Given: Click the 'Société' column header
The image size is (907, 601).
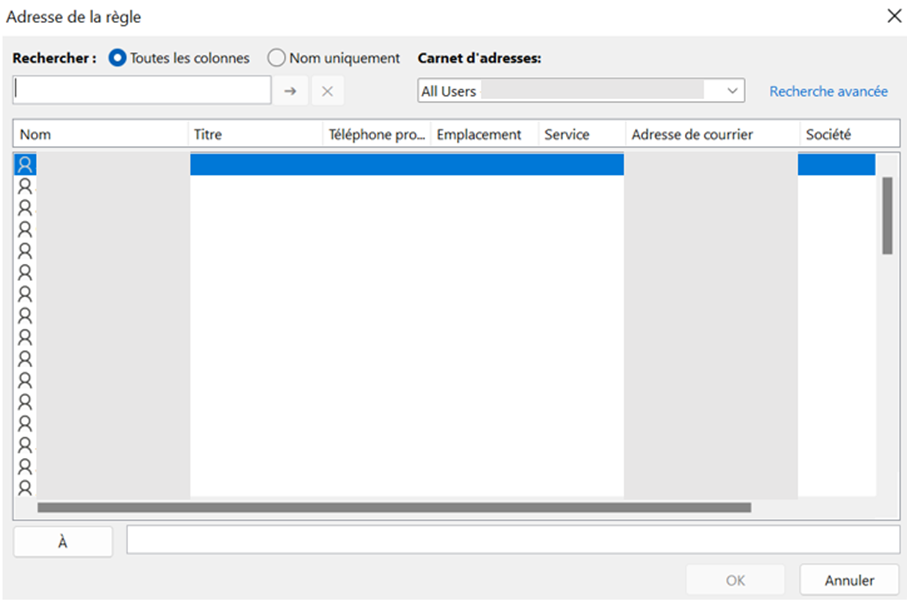Looking at the screenshot, I should pos(850,134).
